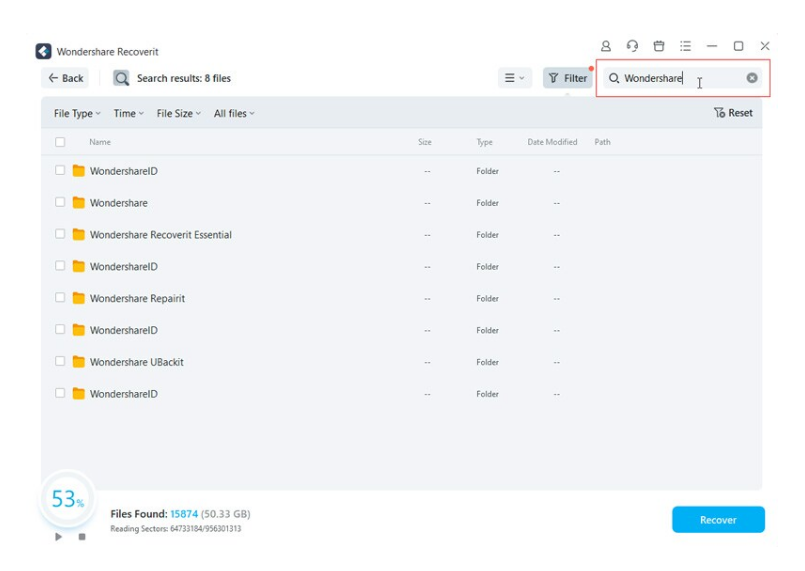The width and height of the screenshot is (805, 571).
Task: Open the list menu icon in title bar
Action: [x=685, y=46]
